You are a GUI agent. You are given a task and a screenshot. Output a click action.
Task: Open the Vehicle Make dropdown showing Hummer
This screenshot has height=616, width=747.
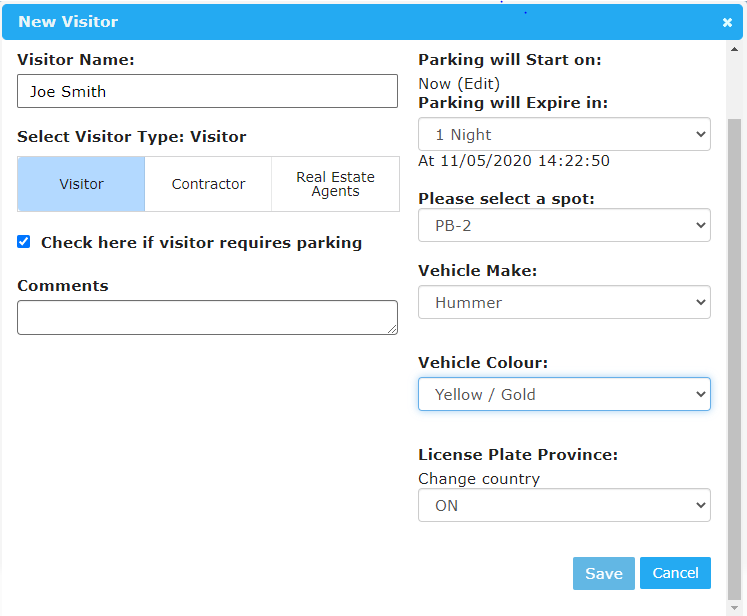pos(564,302)
